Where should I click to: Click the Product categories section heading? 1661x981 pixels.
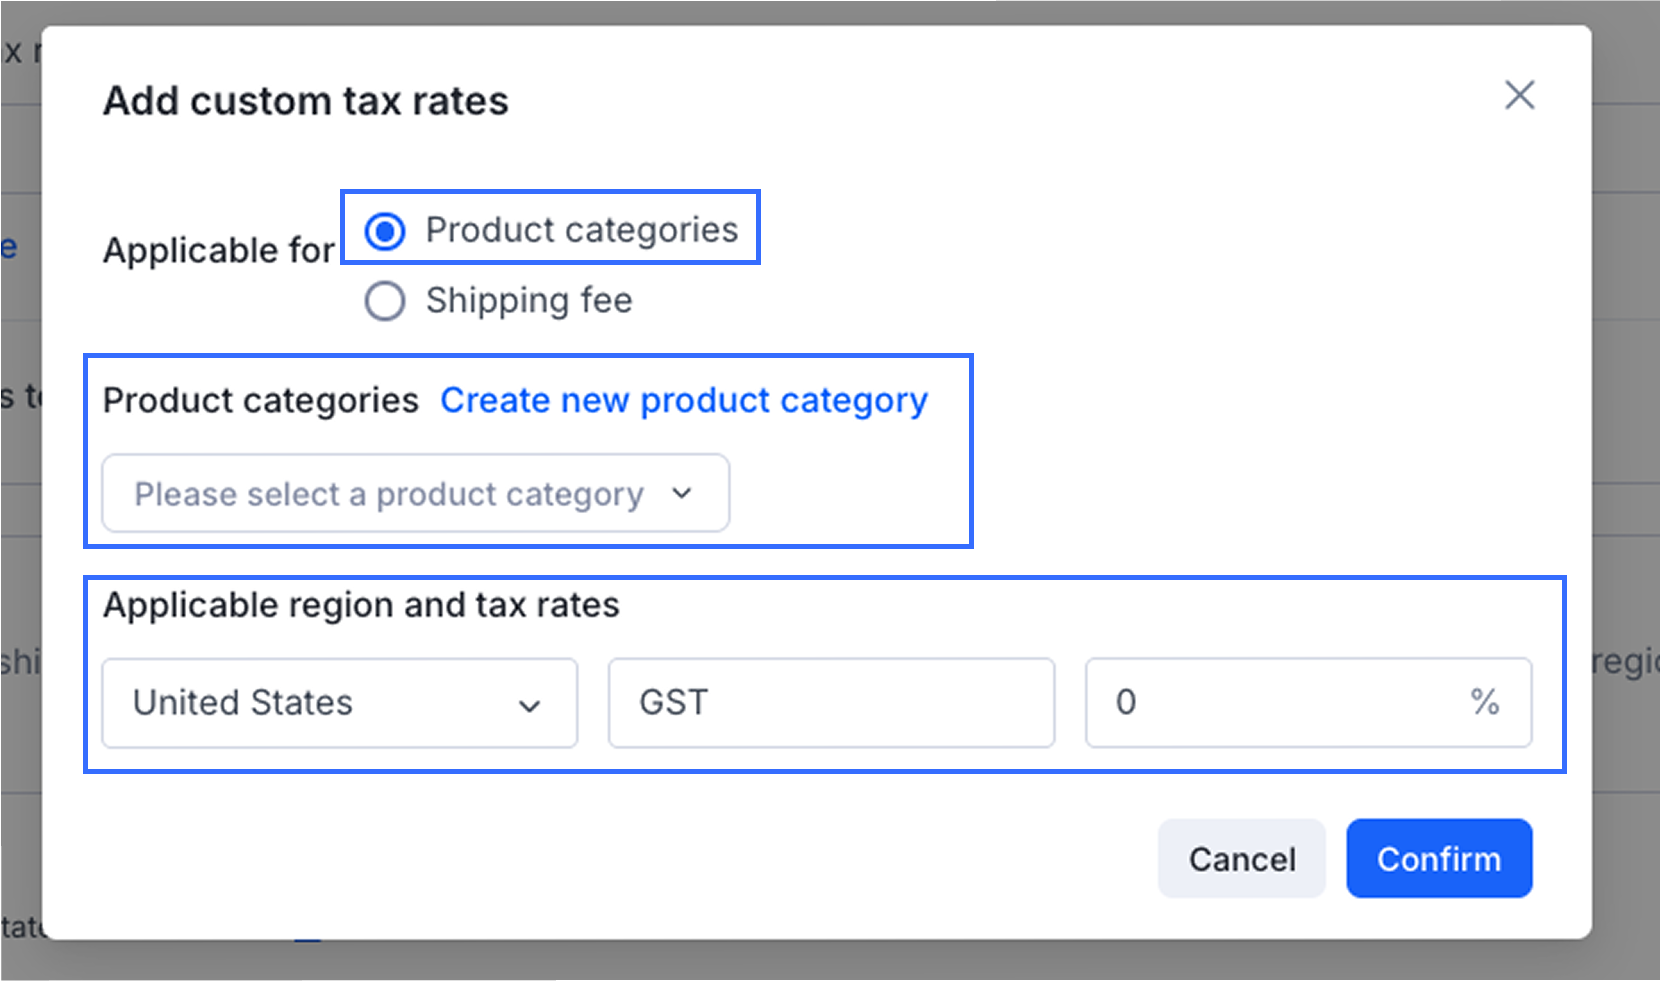tap(260, 401)
